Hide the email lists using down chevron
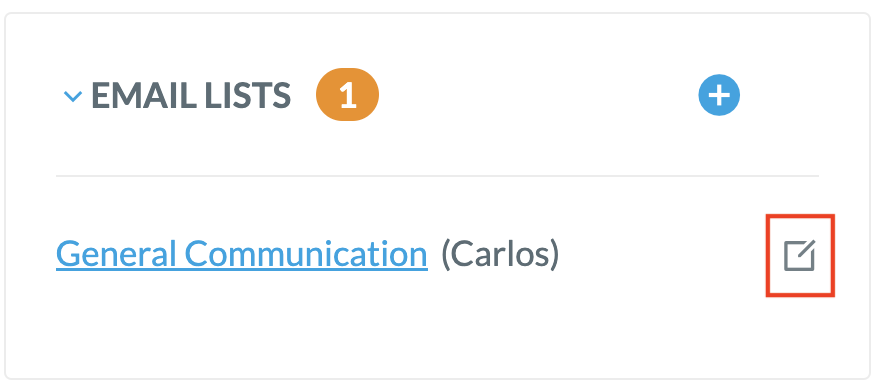Image resolution: width=880 pixels, height=390 pixels. 73,97
